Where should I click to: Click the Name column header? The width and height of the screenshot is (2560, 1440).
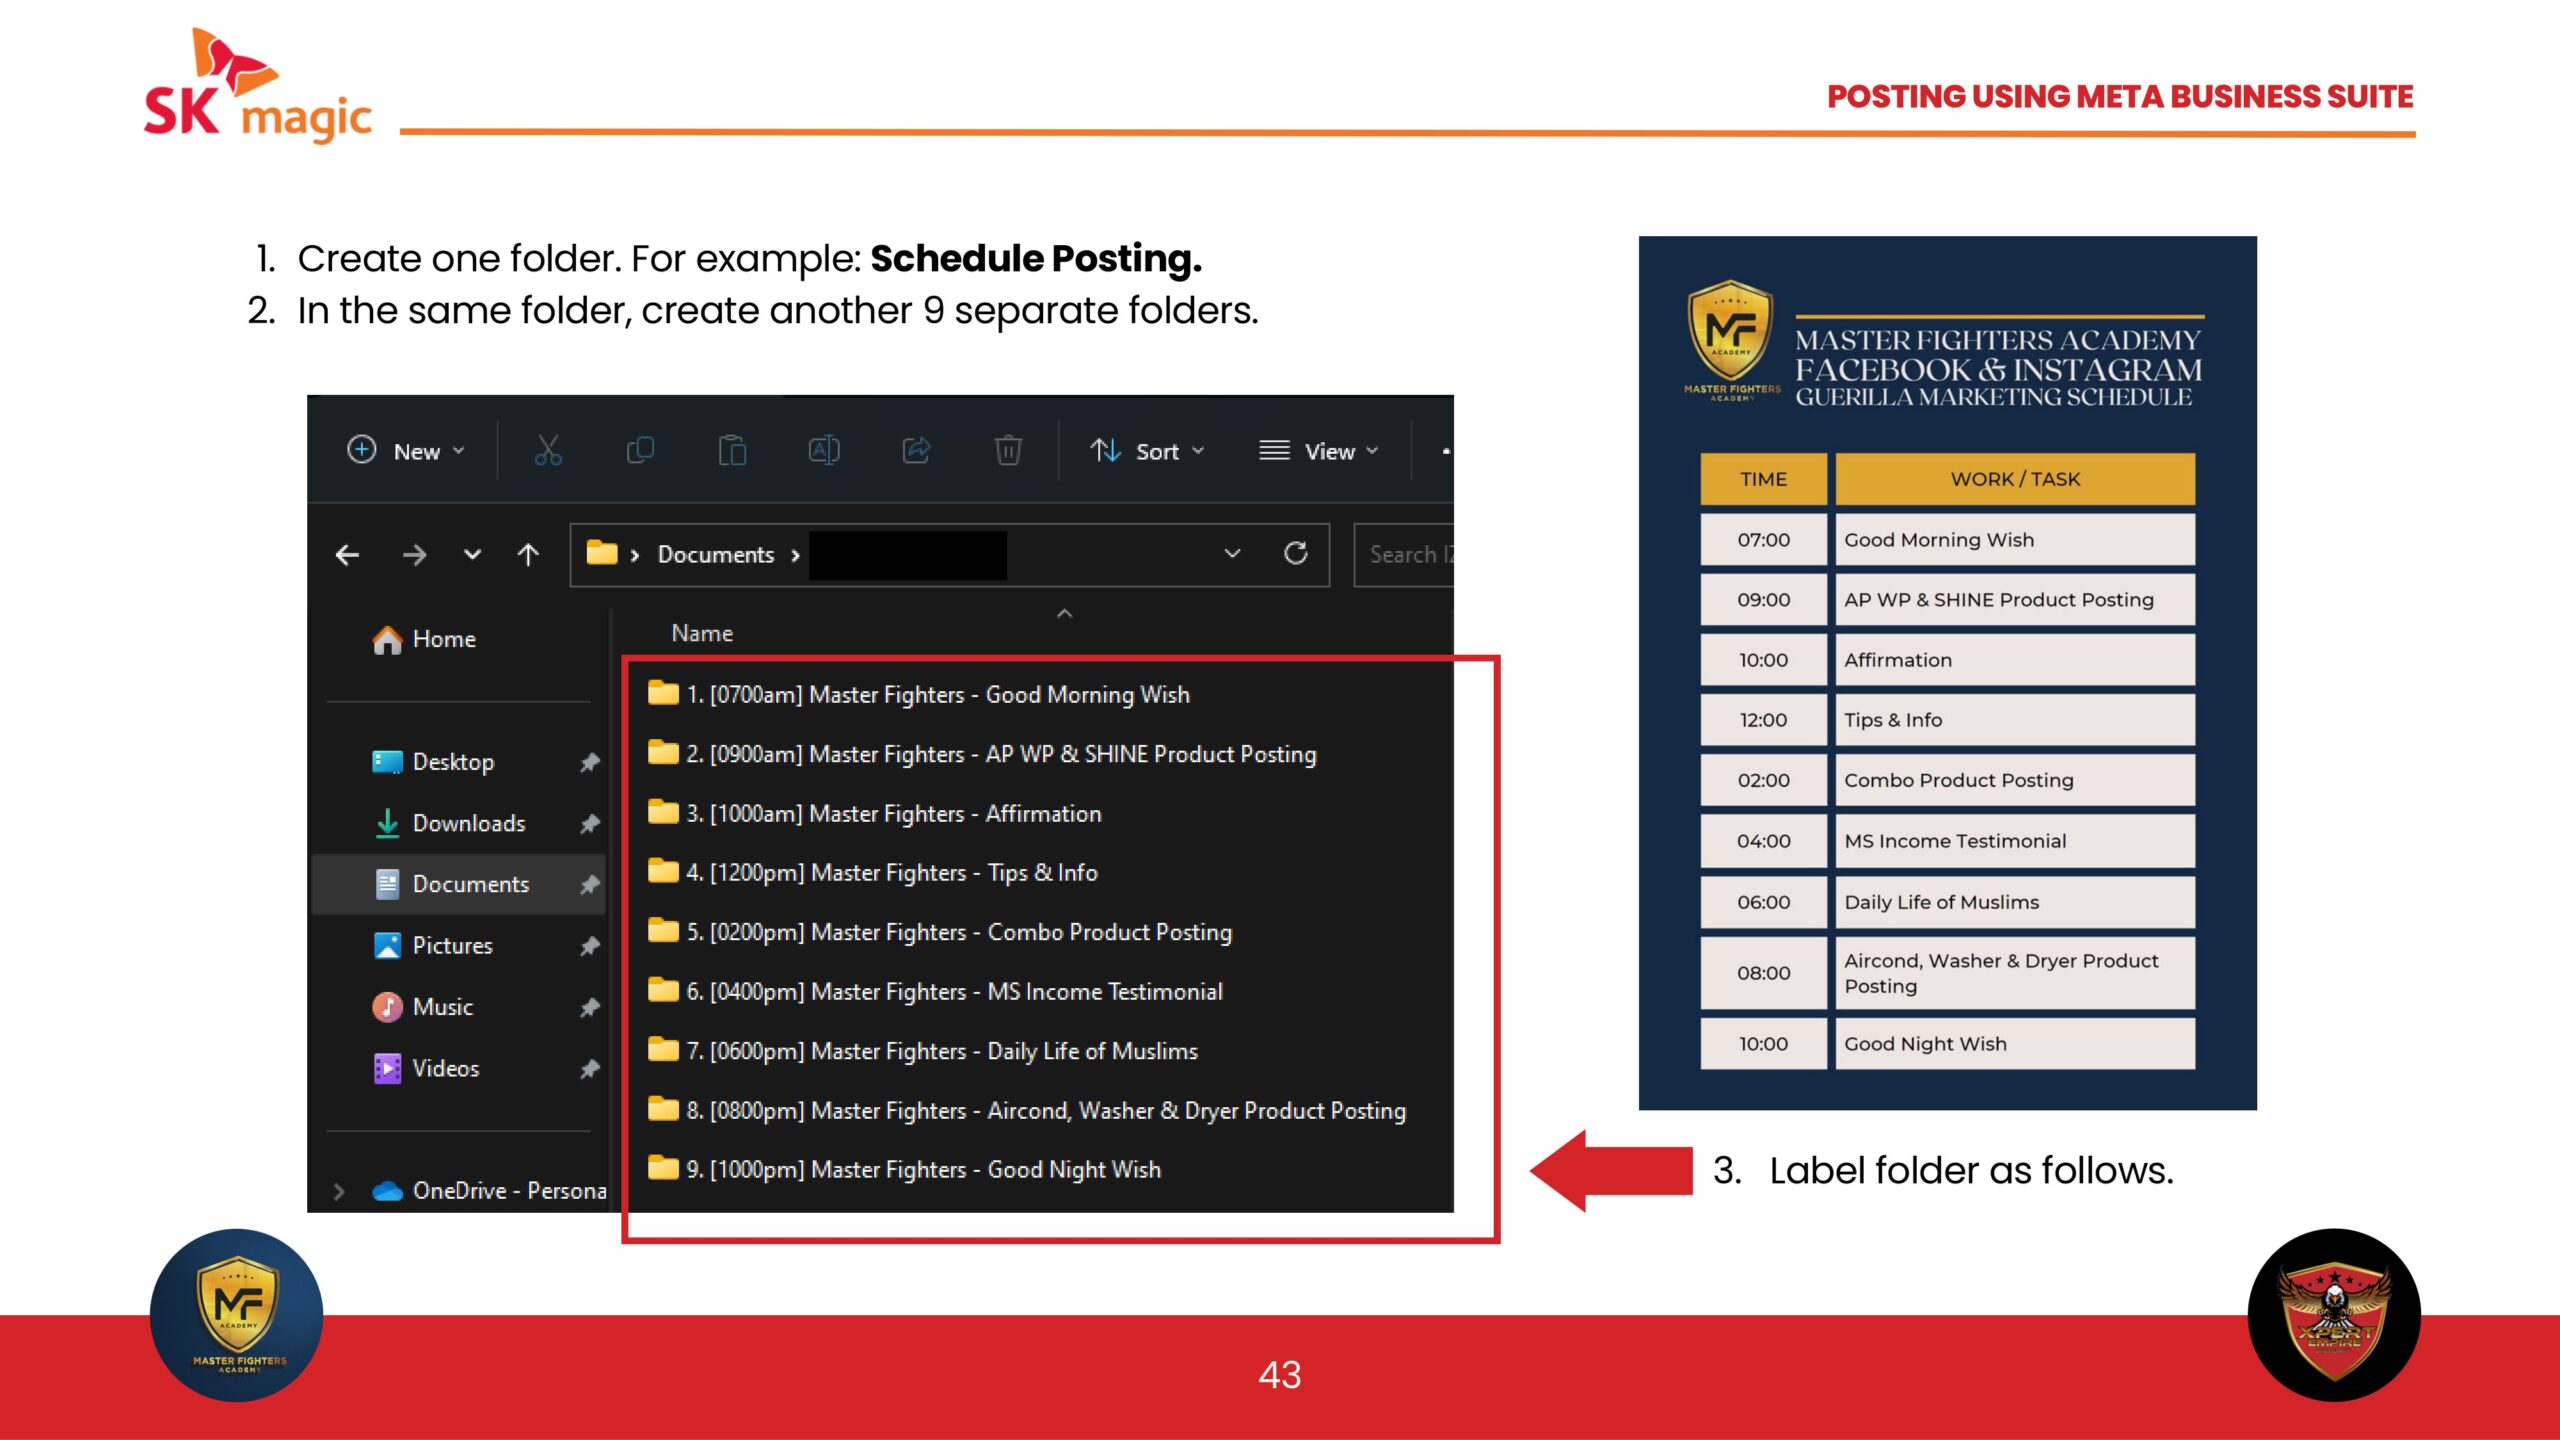702,633
